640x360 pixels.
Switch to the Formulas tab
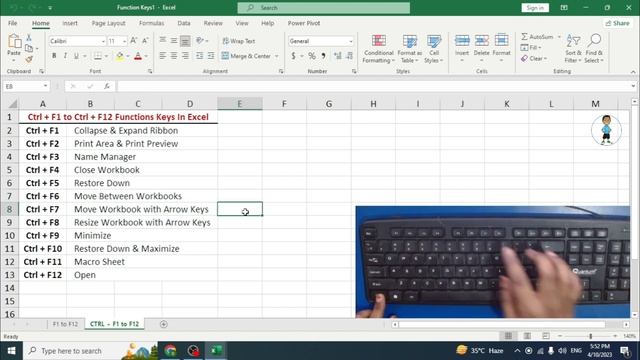point(151,23)
